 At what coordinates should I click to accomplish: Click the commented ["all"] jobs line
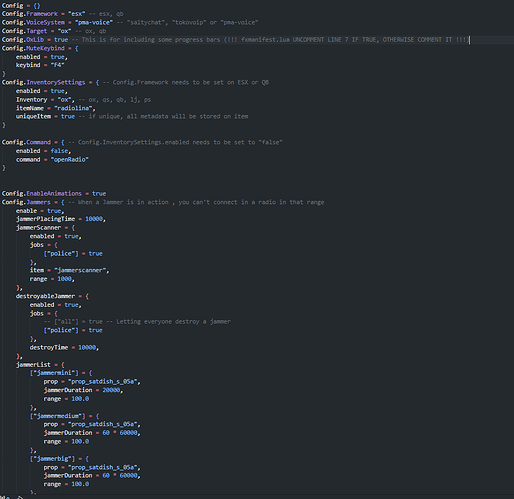[137, 322]
